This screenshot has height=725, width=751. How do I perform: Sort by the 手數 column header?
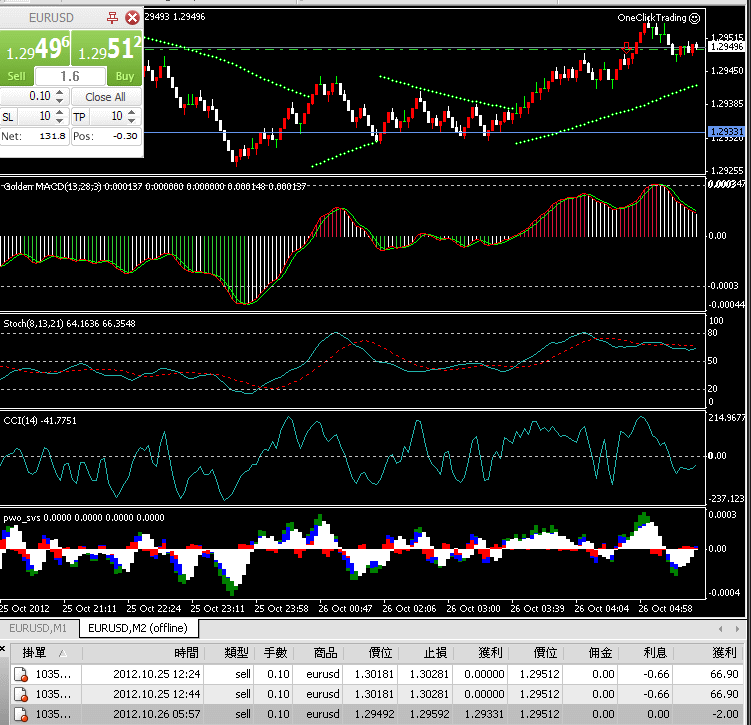275,653
